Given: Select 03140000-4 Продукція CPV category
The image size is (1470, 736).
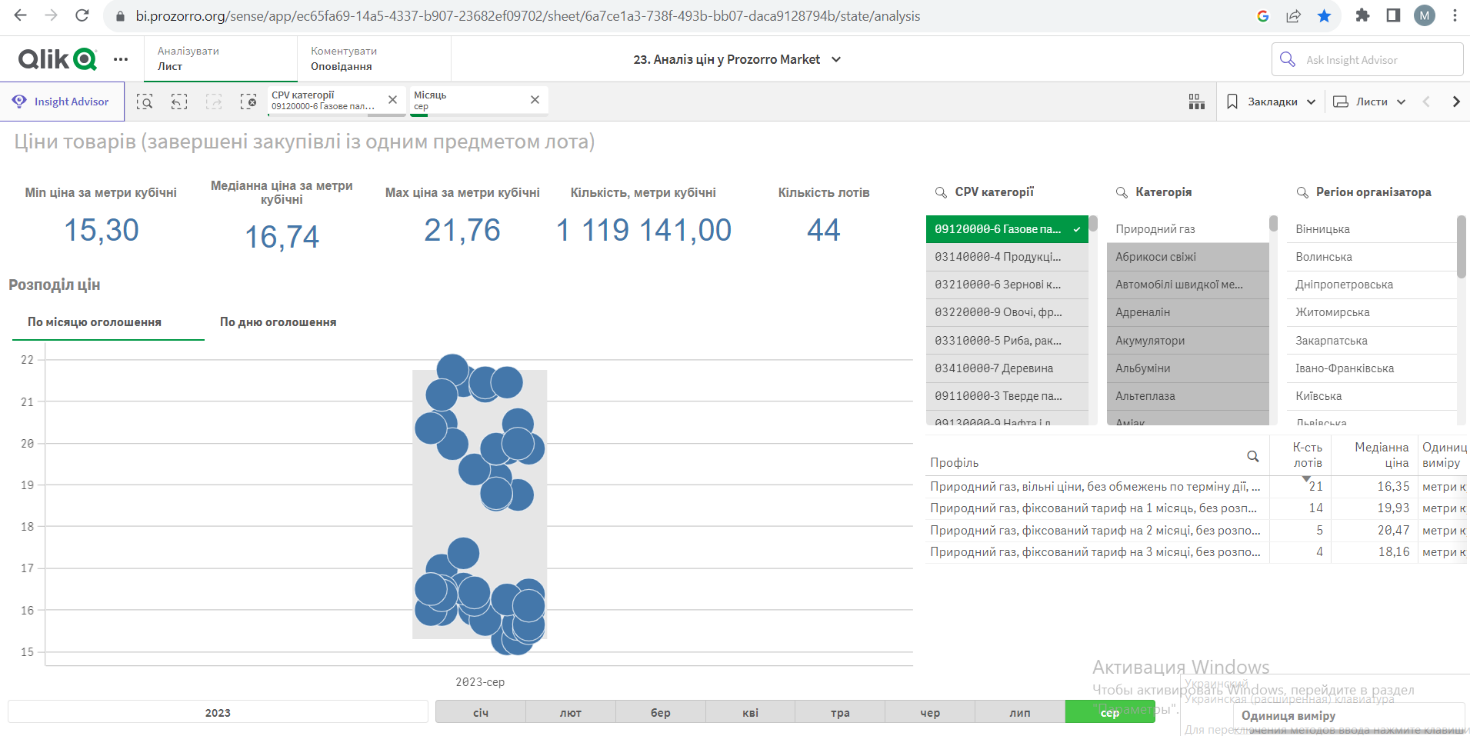Looking at the screenshot, I should [1007, 257].
